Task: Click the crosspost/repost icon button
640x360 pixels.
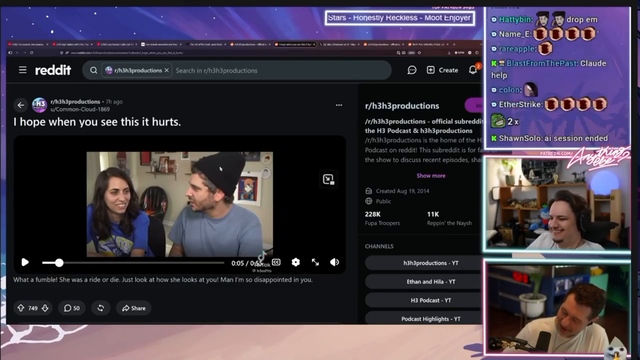Action: [x=101, y=308]
